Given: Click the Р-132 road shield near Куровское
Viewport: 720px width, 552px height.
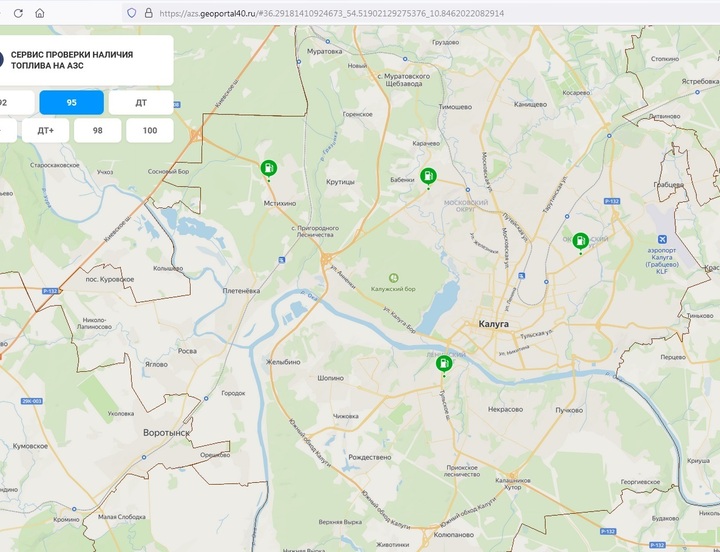Looking at the screenshot, I should 50,291.
